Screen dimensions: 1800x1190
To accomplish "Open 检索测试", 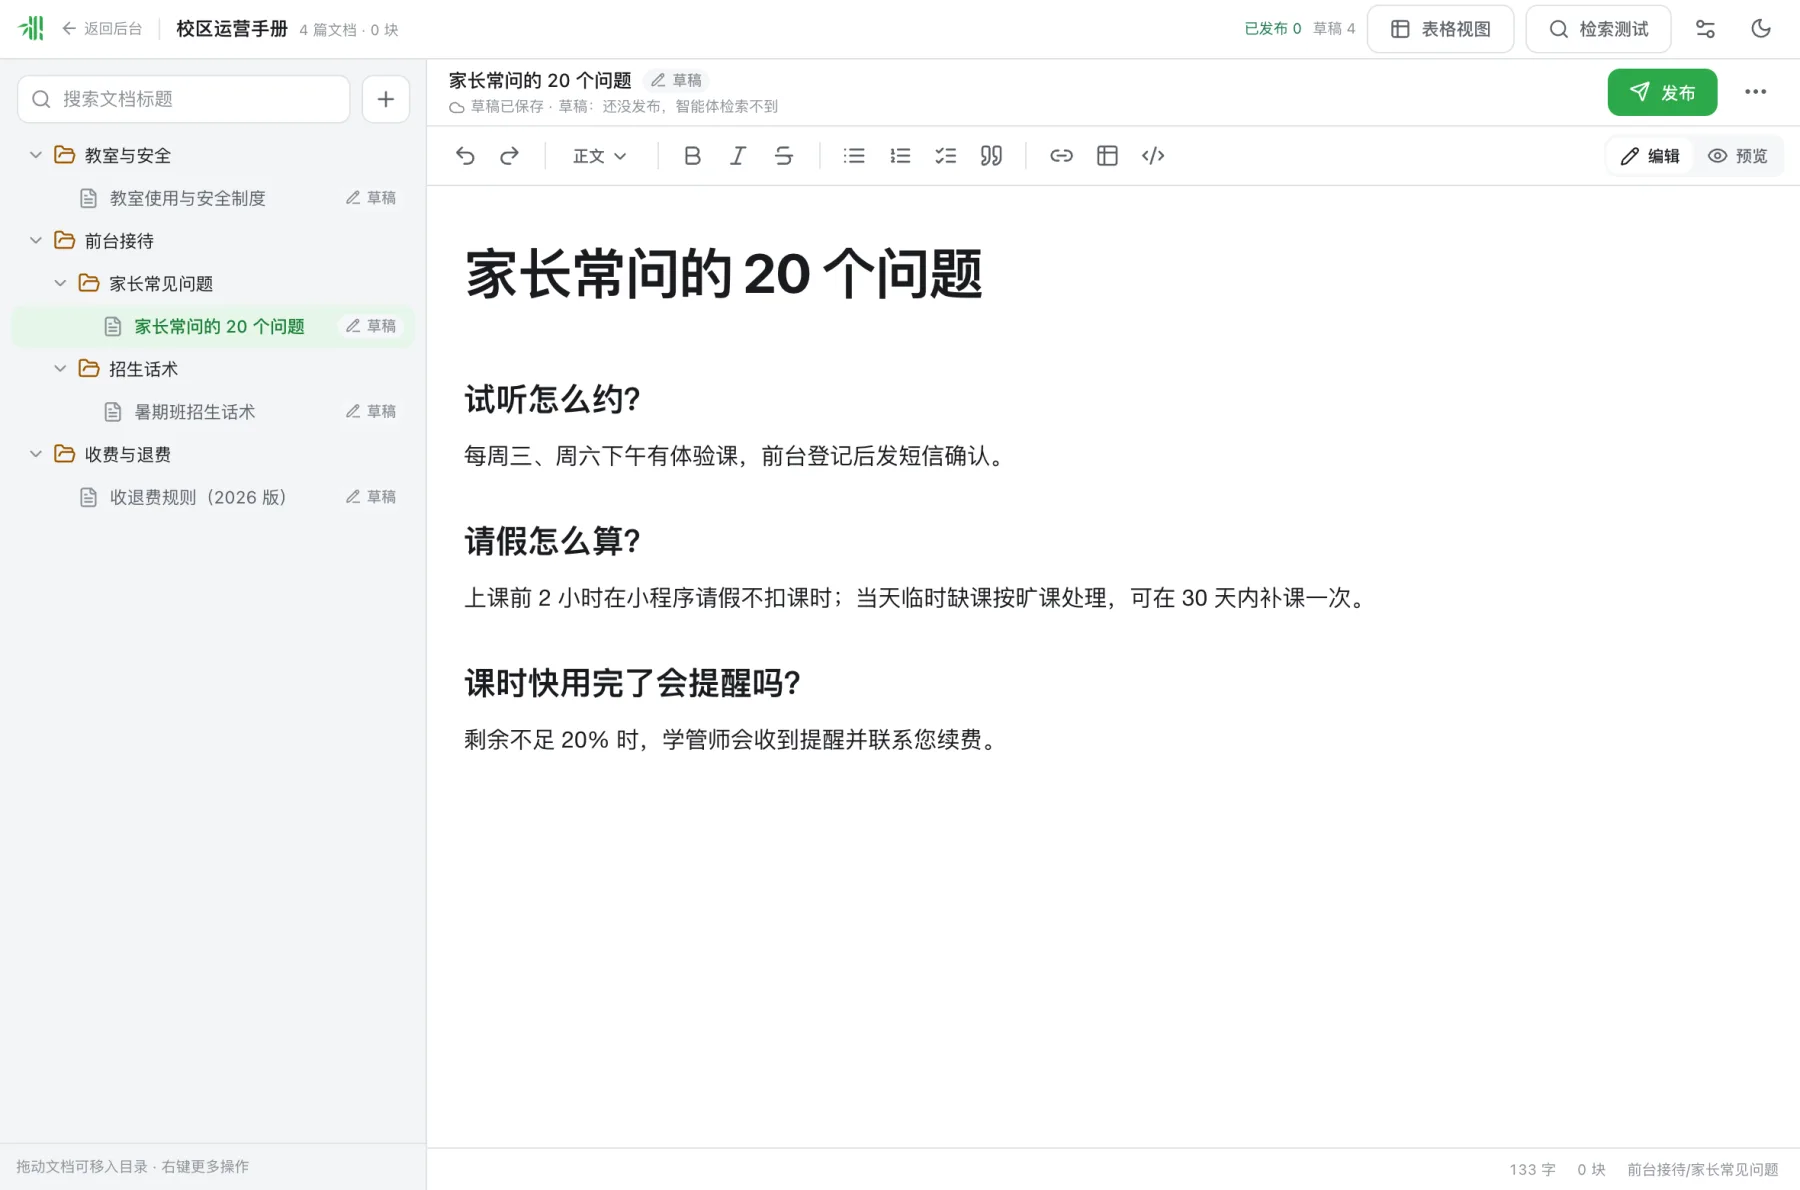I will (1598, 29).
